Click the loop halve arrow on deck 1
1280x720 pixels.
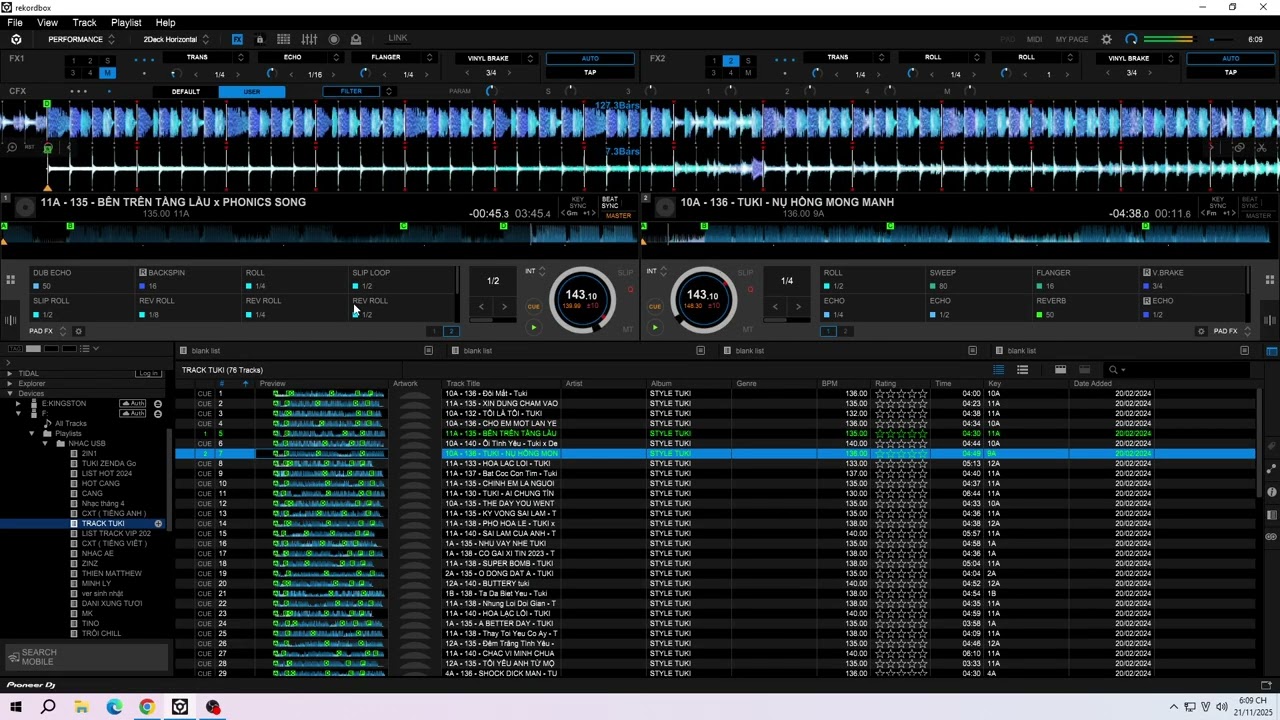click(x=481, y=307)
